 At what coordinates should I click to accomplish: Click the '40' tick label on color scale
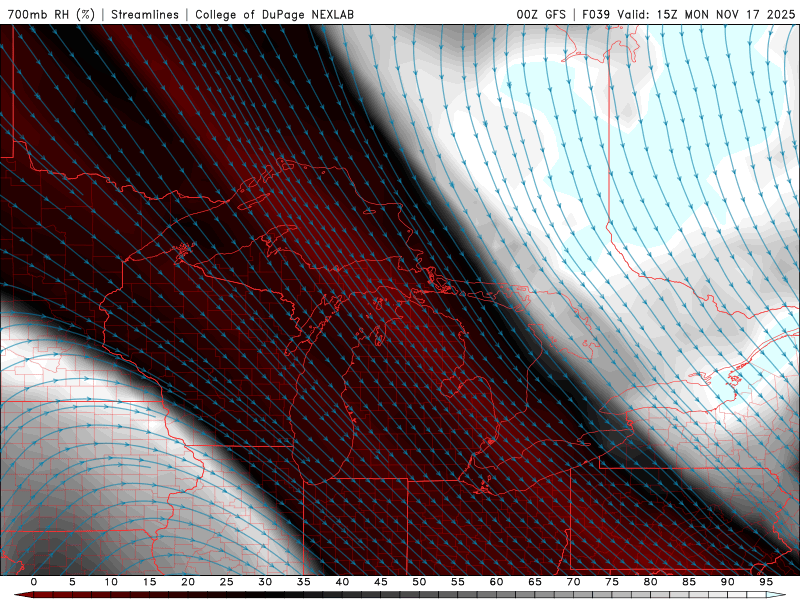coord(342,582)
